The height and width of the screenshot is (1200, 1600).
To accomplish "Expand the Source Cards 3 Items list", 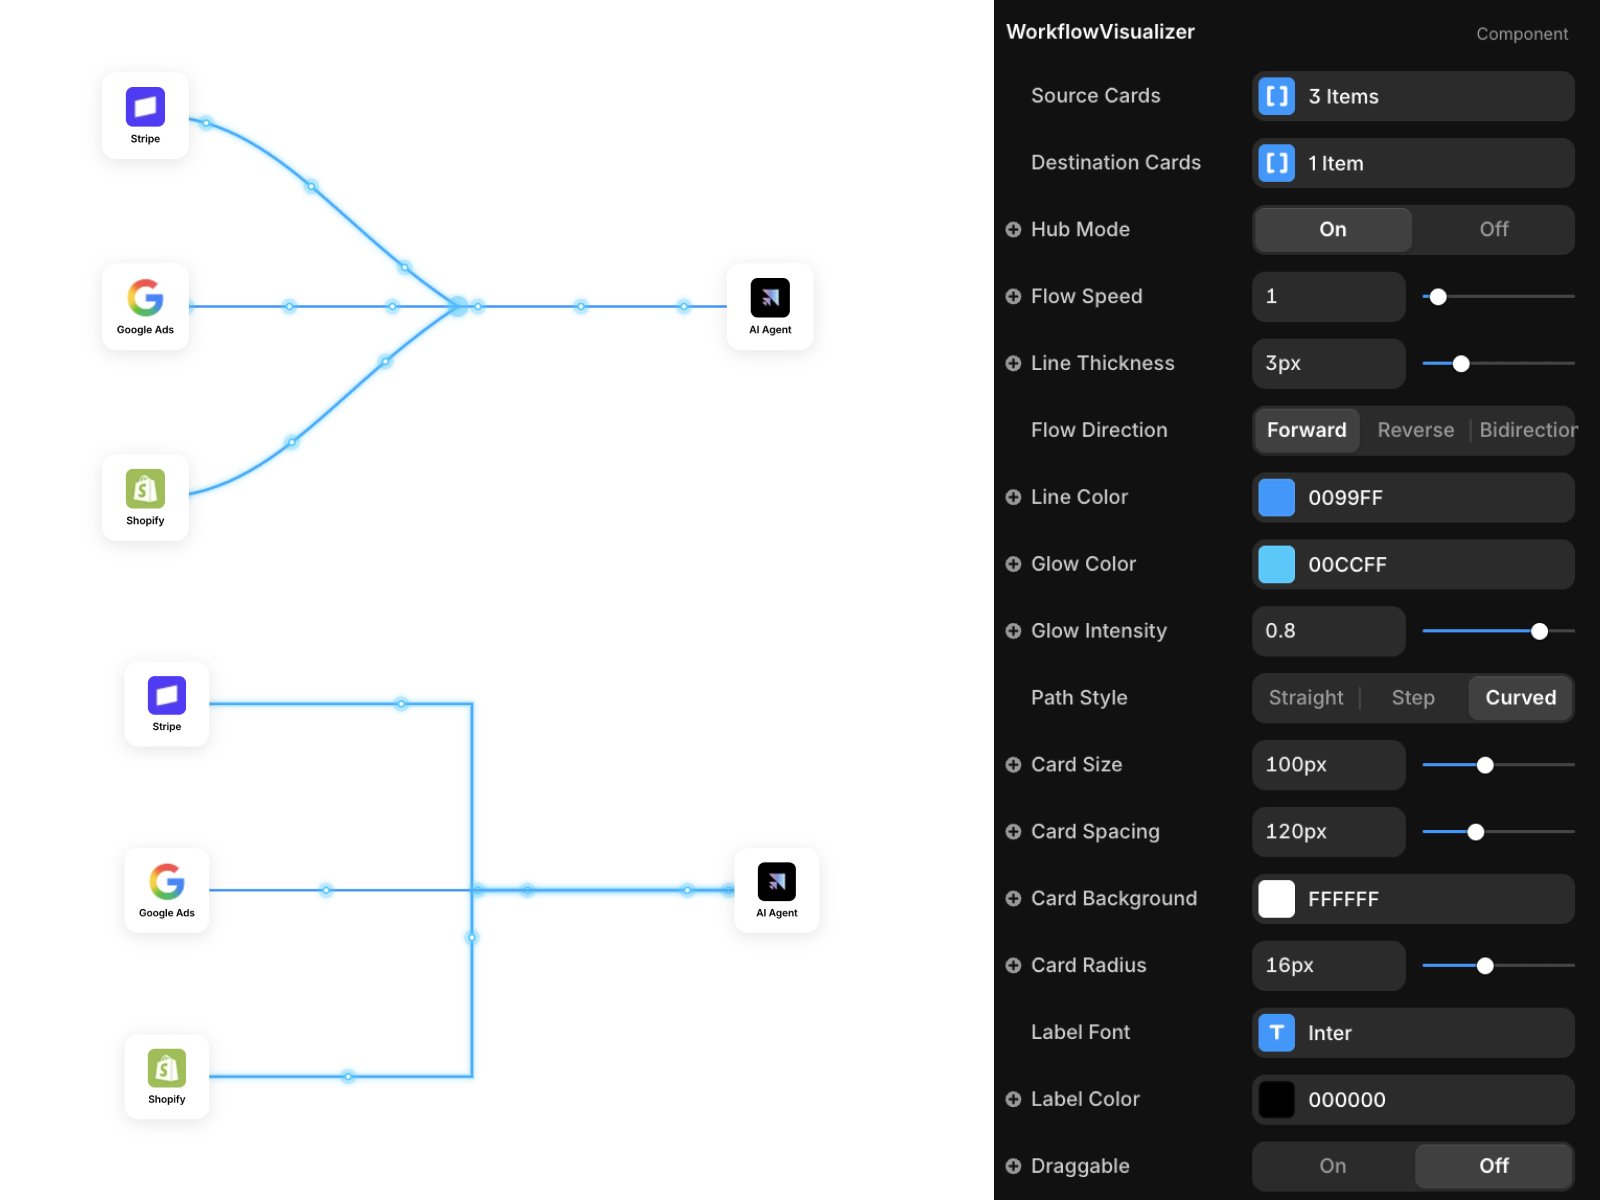I will (x=1412, y=97).
